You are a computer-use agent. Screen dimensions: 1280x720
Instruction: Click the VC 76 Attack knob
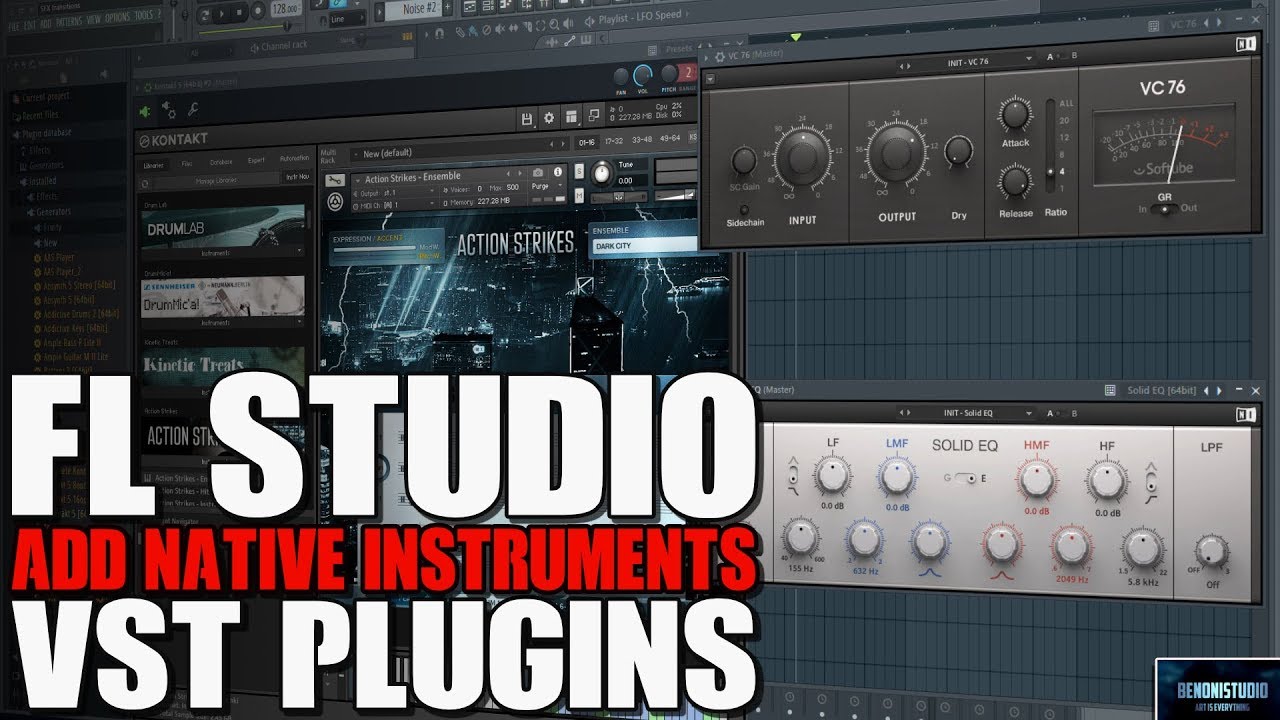(x=1015, y=115)
